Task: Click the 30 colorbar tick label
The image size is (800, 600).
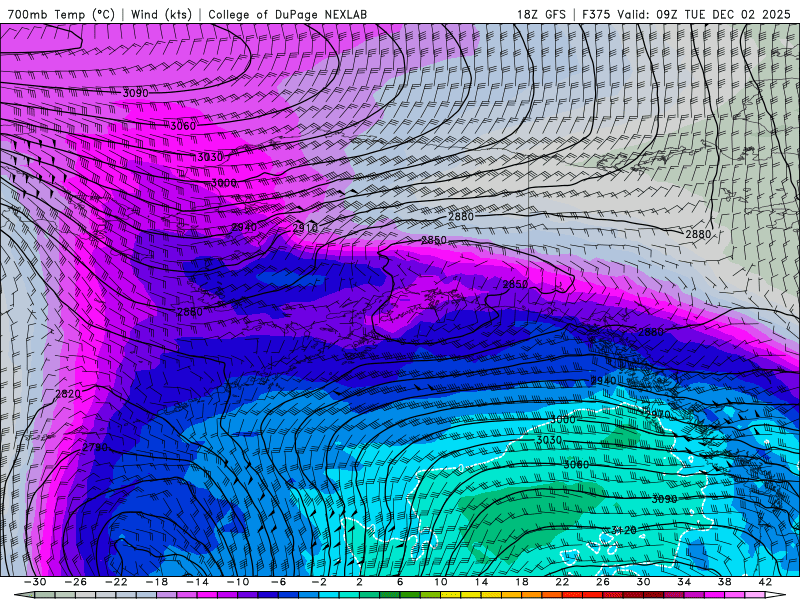Action: 643,582
